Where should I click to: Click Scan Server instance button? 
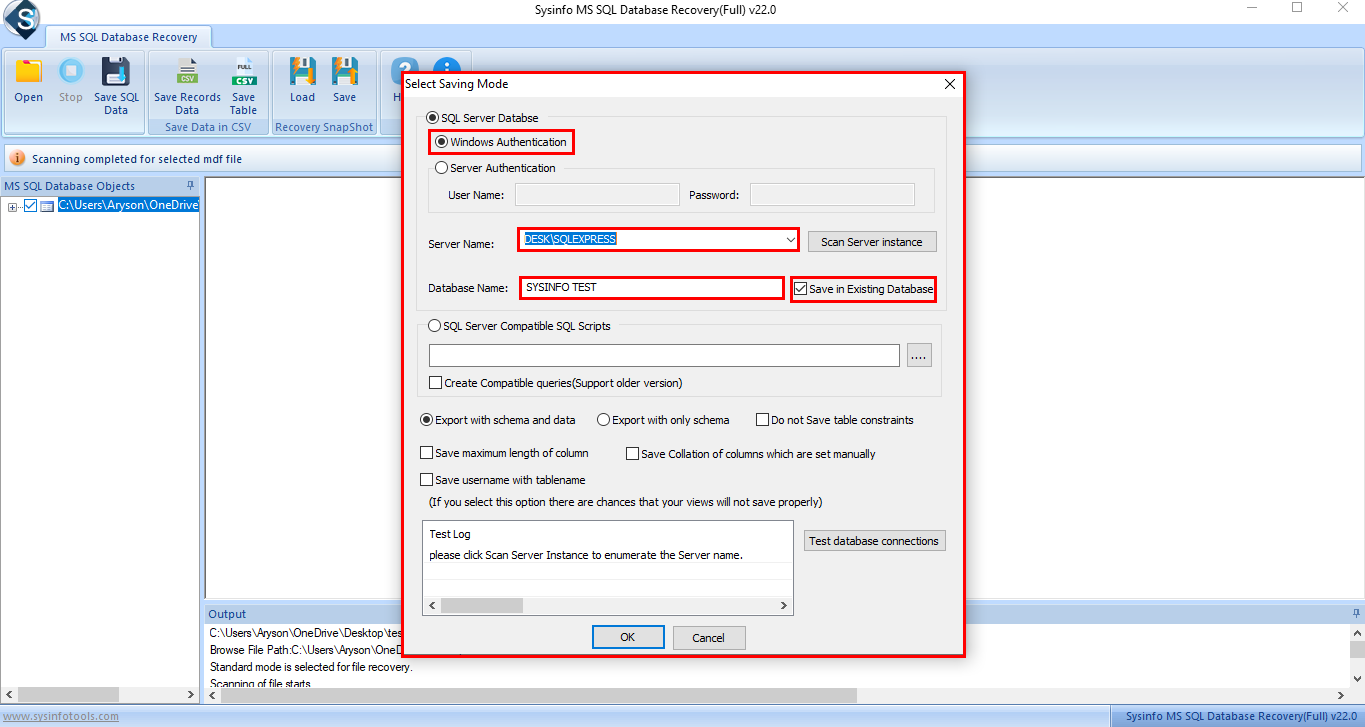(x=872, y=242)
